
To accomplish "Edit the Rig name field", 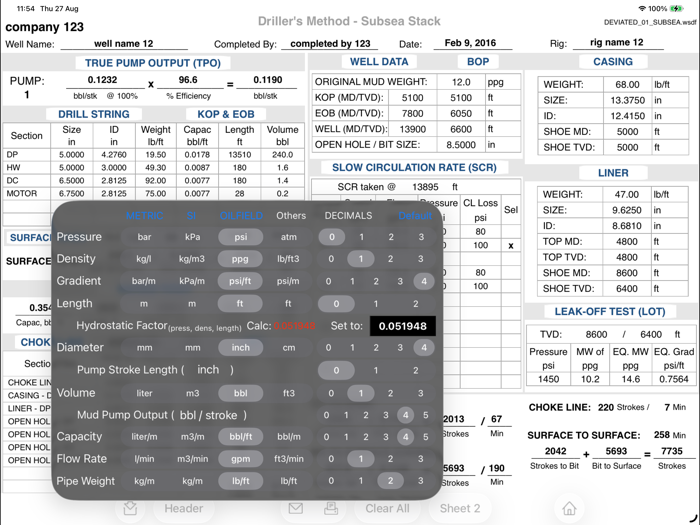I will point(617,43).
